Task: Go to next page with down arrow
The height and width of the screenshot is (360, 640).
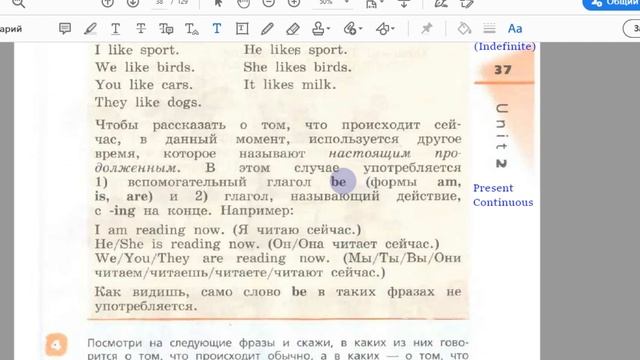Action: 133,3
